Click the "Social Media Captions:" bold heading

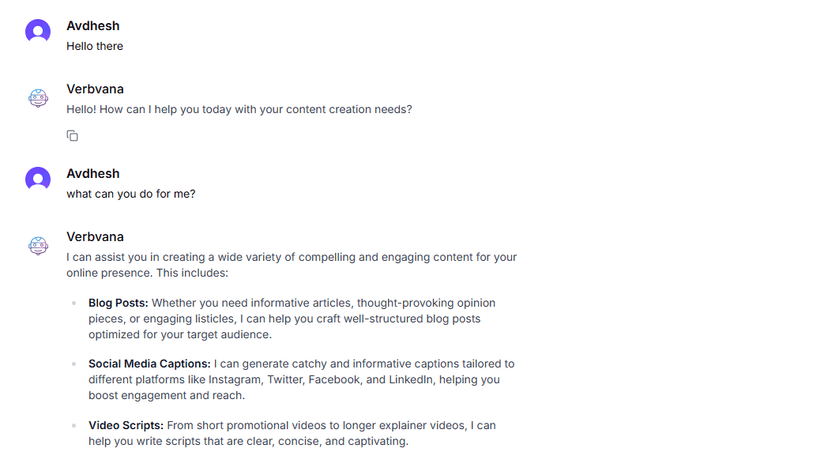tap(149, 364)
